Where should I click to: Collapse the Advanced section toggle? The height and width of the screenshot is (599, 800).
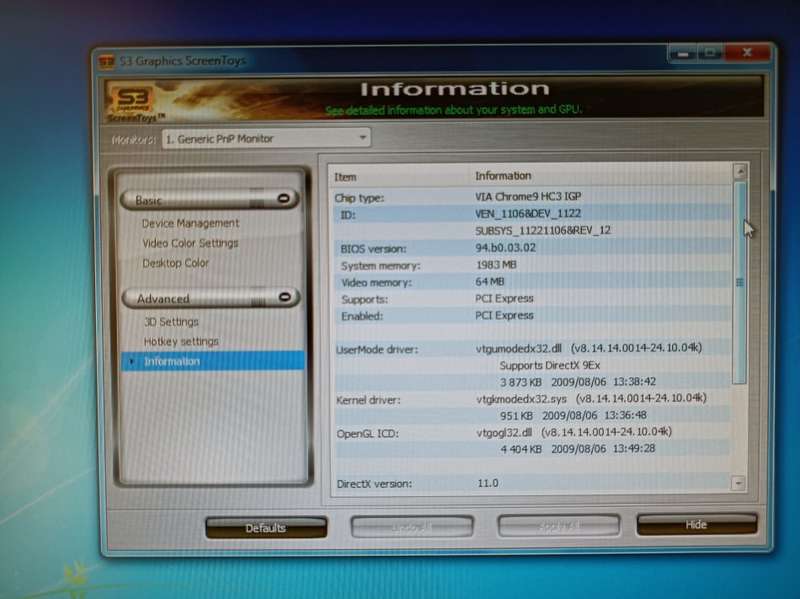coord(285,296)
